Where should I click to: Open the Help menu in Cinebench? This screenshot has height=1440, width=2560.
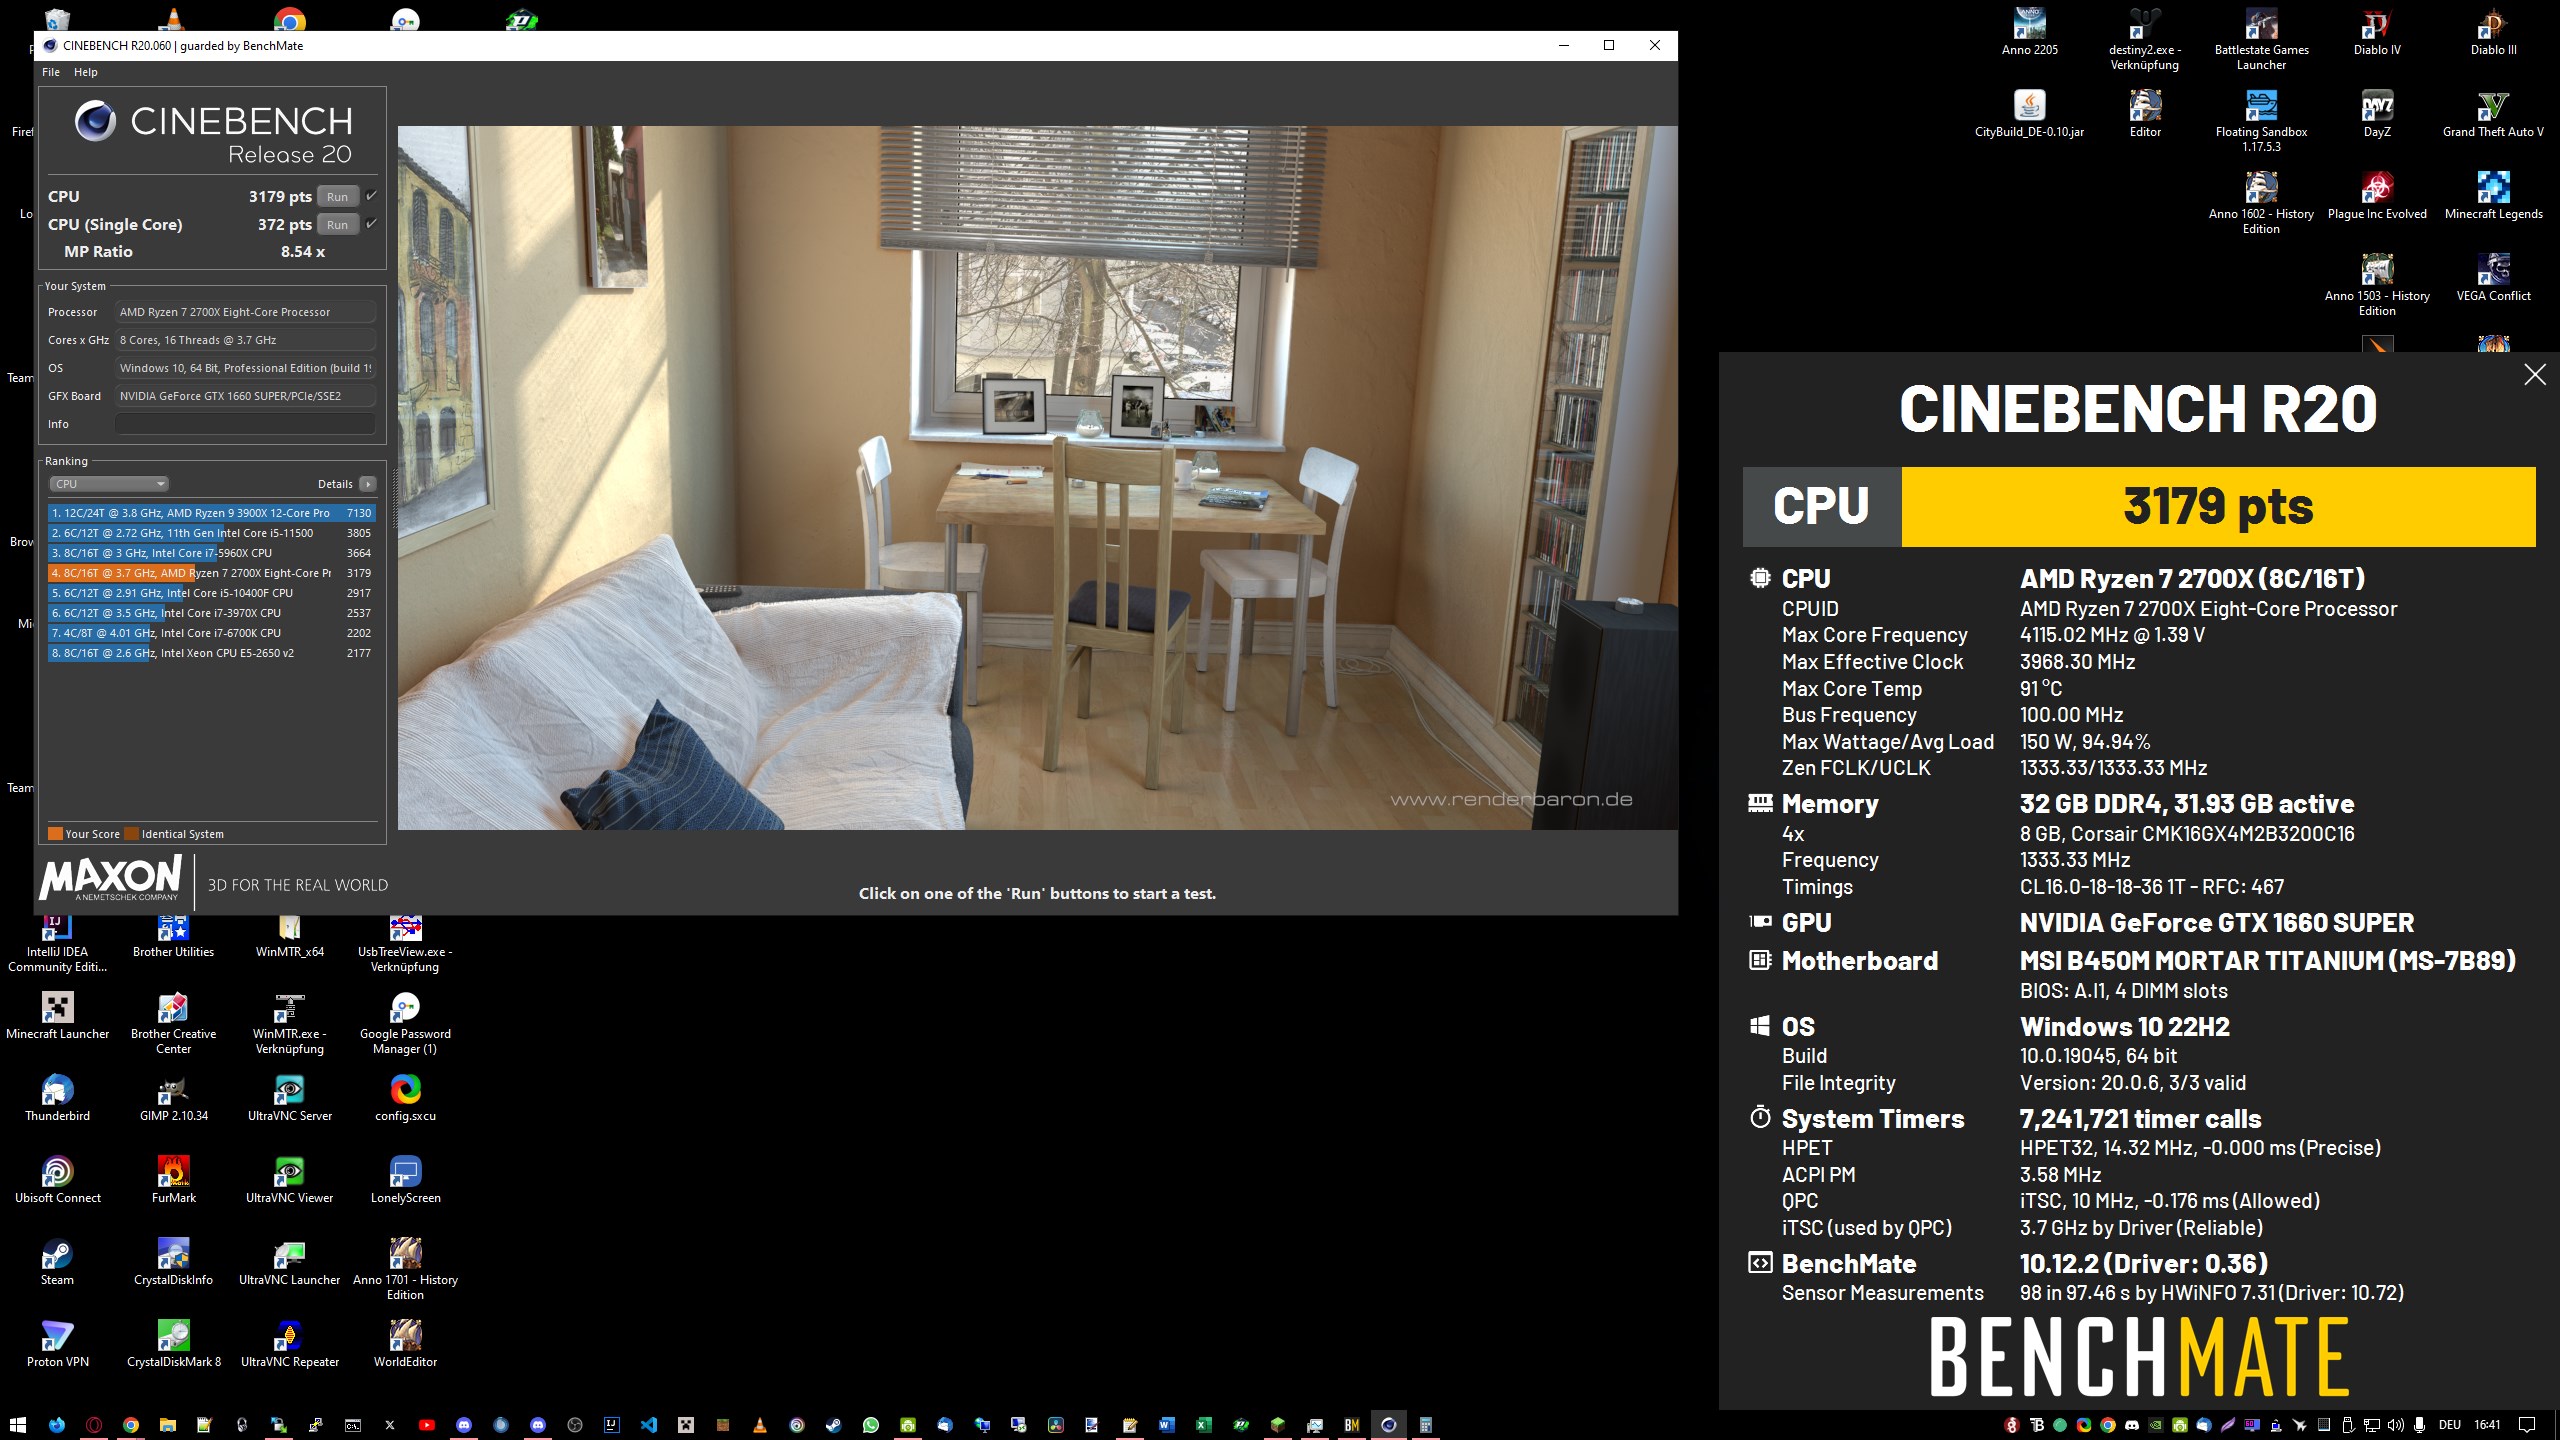tap(86, 72)
